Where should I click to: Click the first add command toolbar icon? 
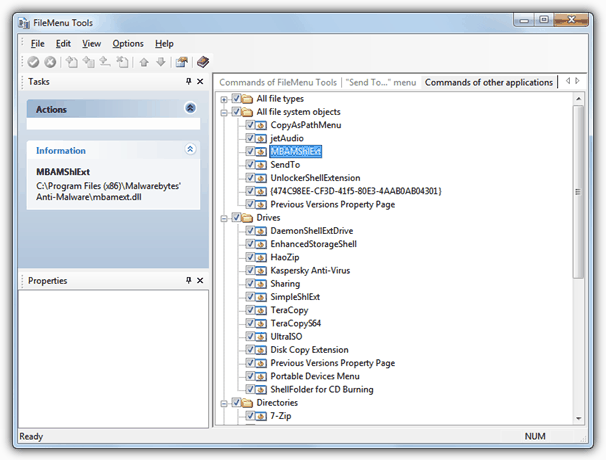point(72,62)
